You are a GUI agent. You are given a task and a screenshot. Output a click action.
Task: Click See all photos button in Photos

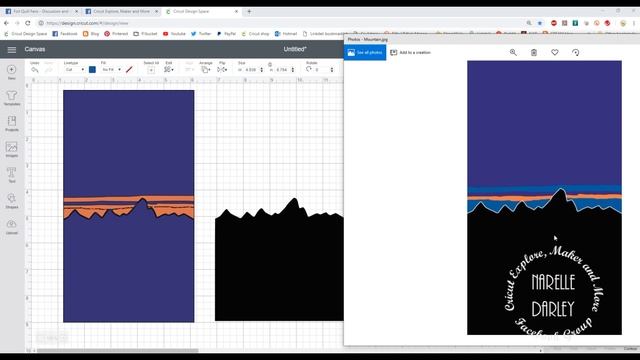tap(365, 53)
